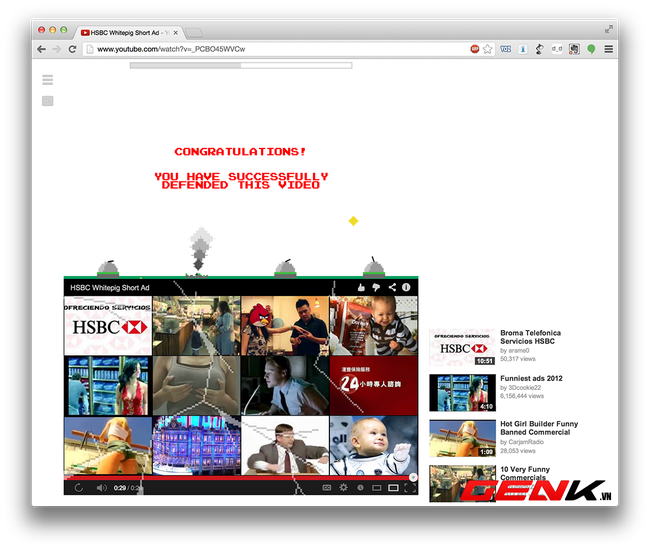The image size is (650, 550).
Task: Click the address bar URL field
Action: 276,49
